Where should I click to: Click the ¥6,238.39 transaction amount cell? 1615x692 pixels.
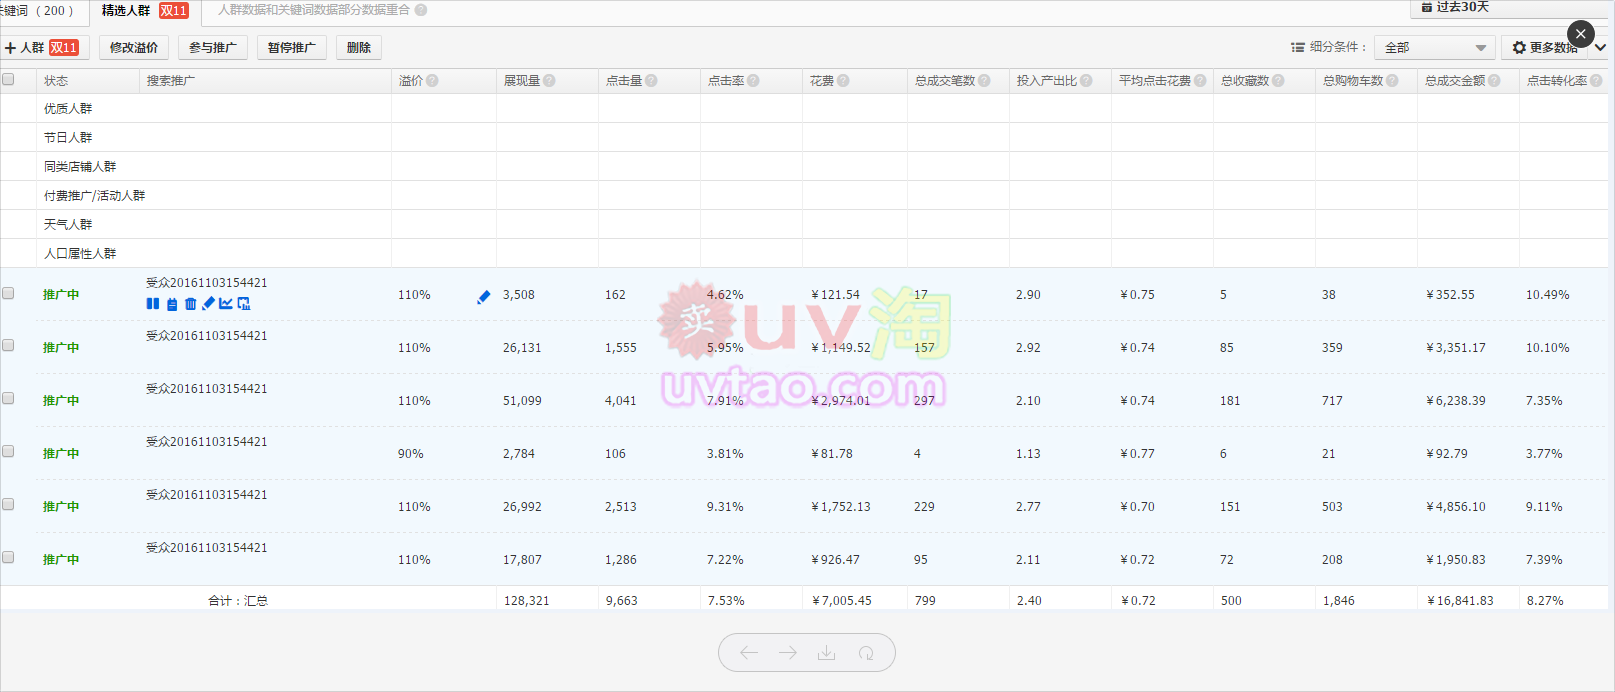[x=1456, y=401]
